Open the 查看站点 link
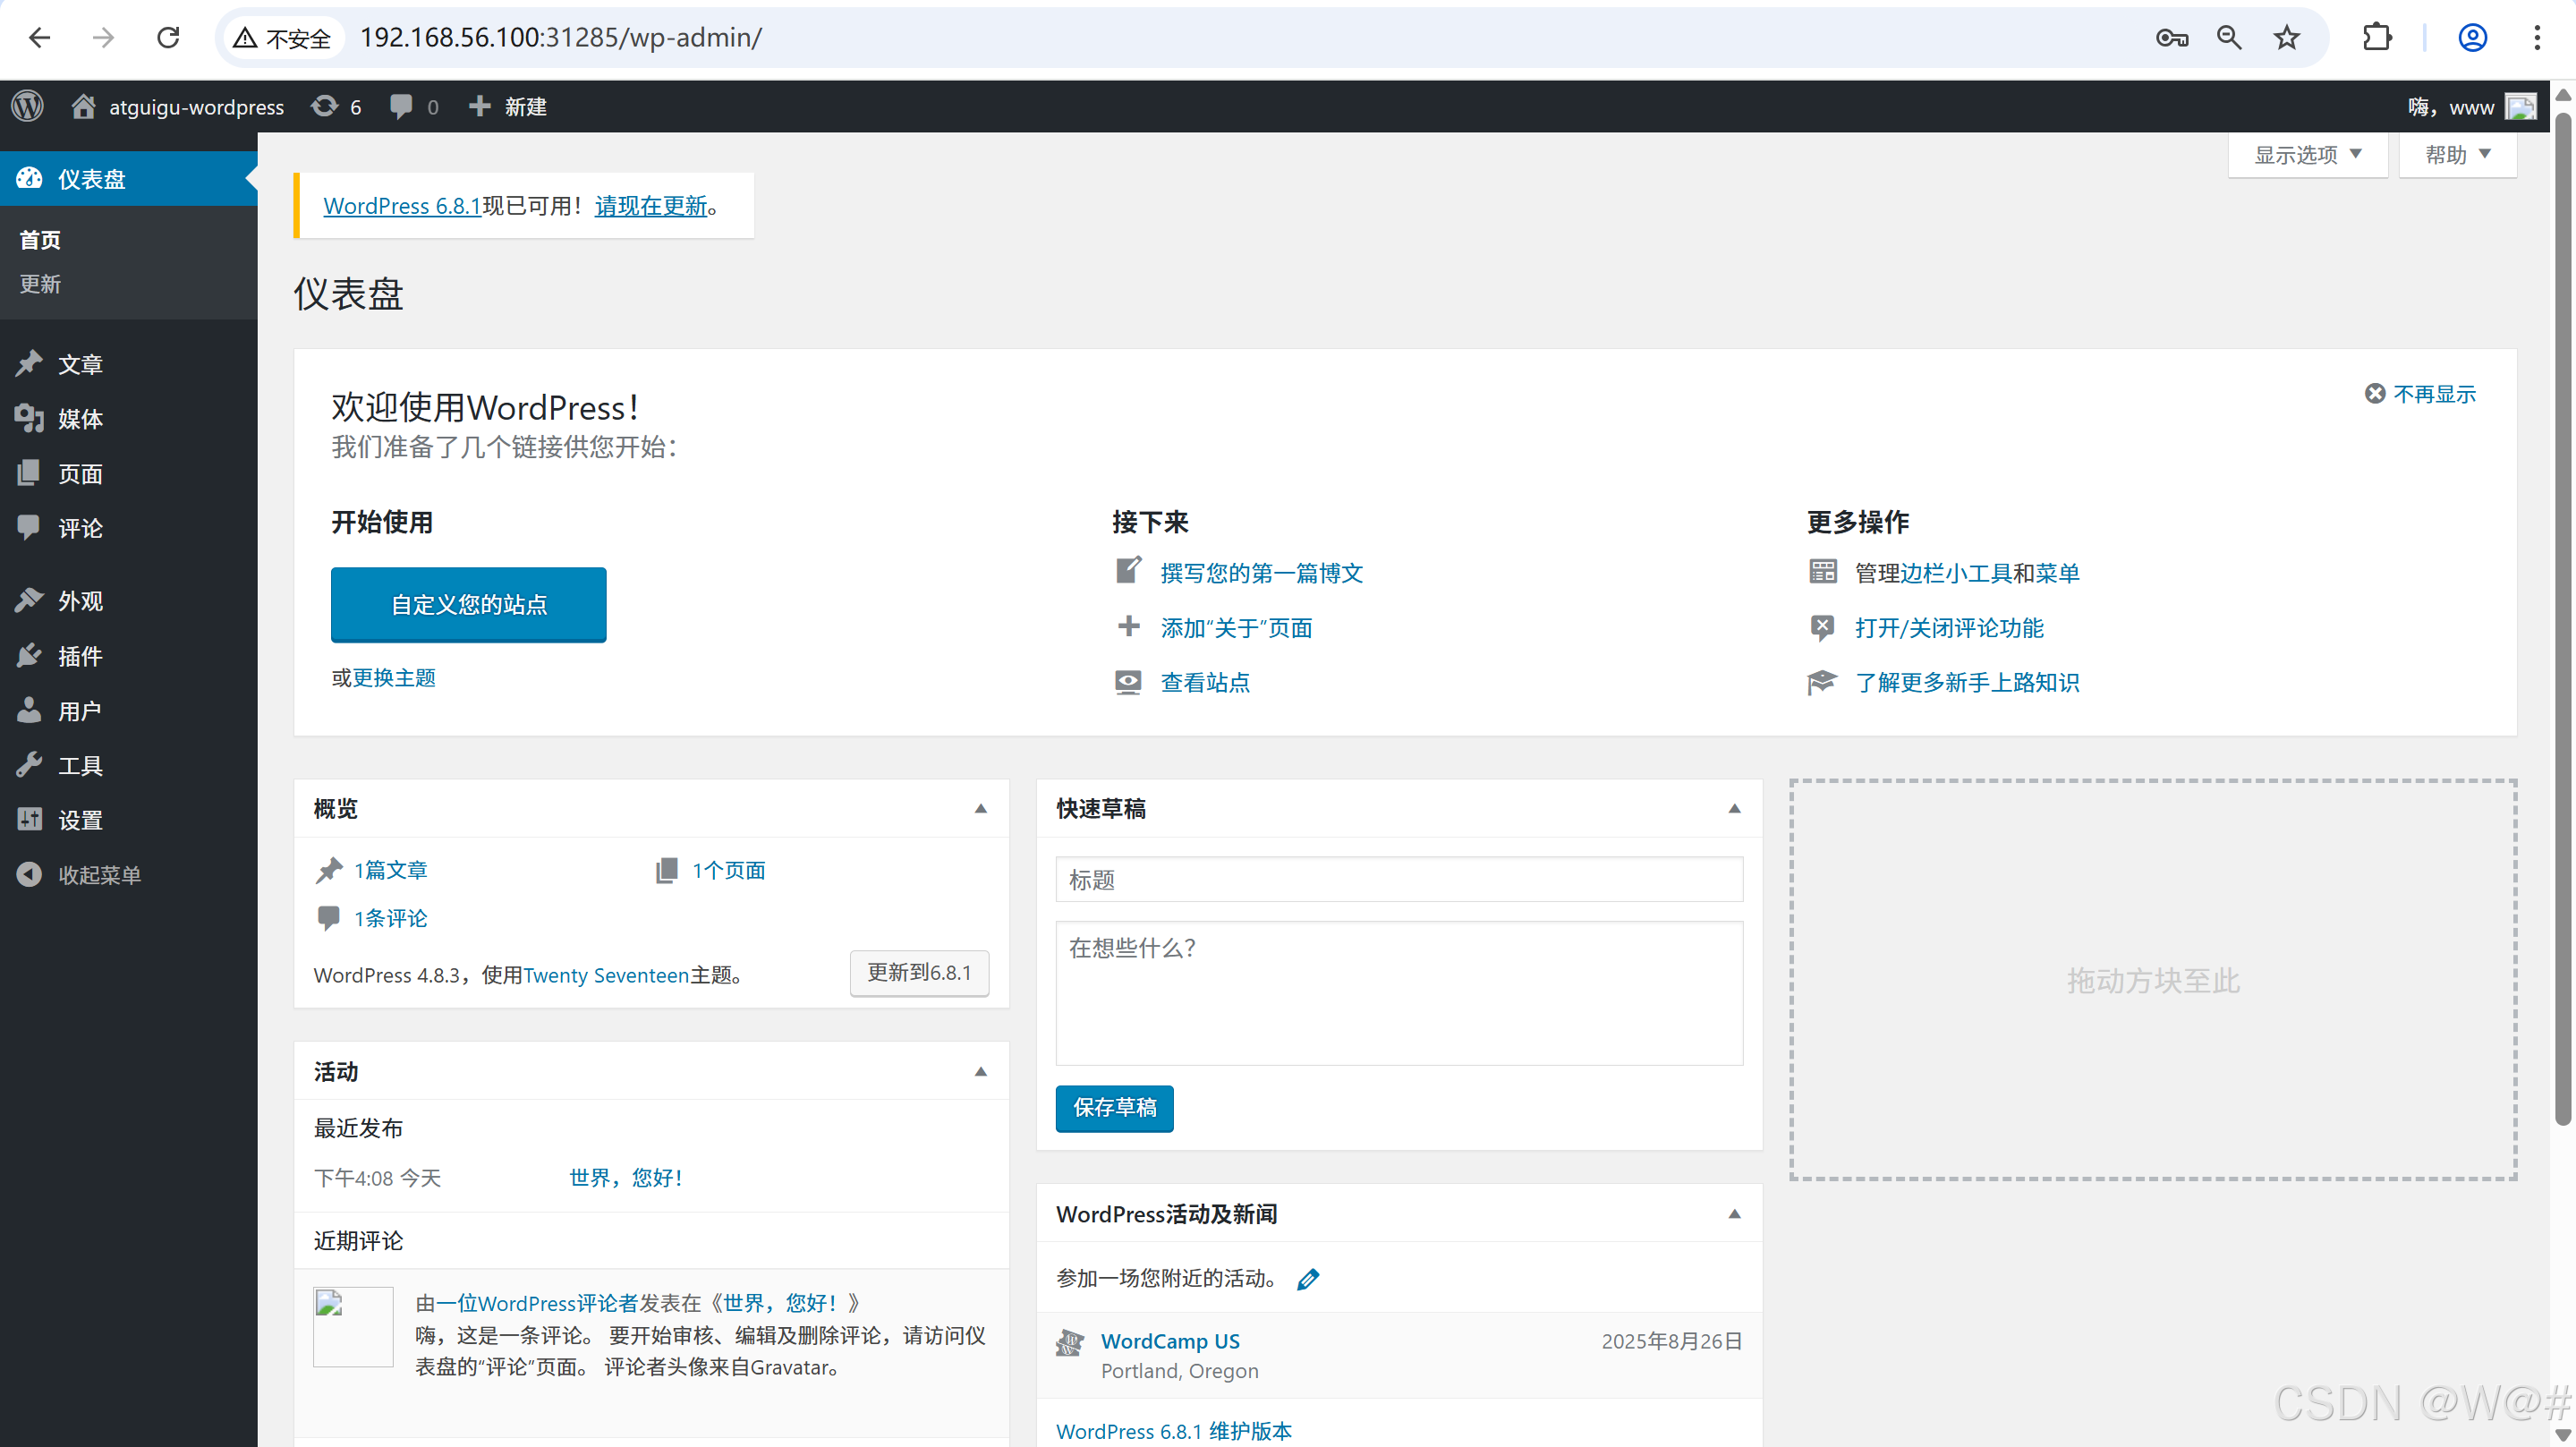Viewport: 2576px width, 1447px height. [1205, 682]
